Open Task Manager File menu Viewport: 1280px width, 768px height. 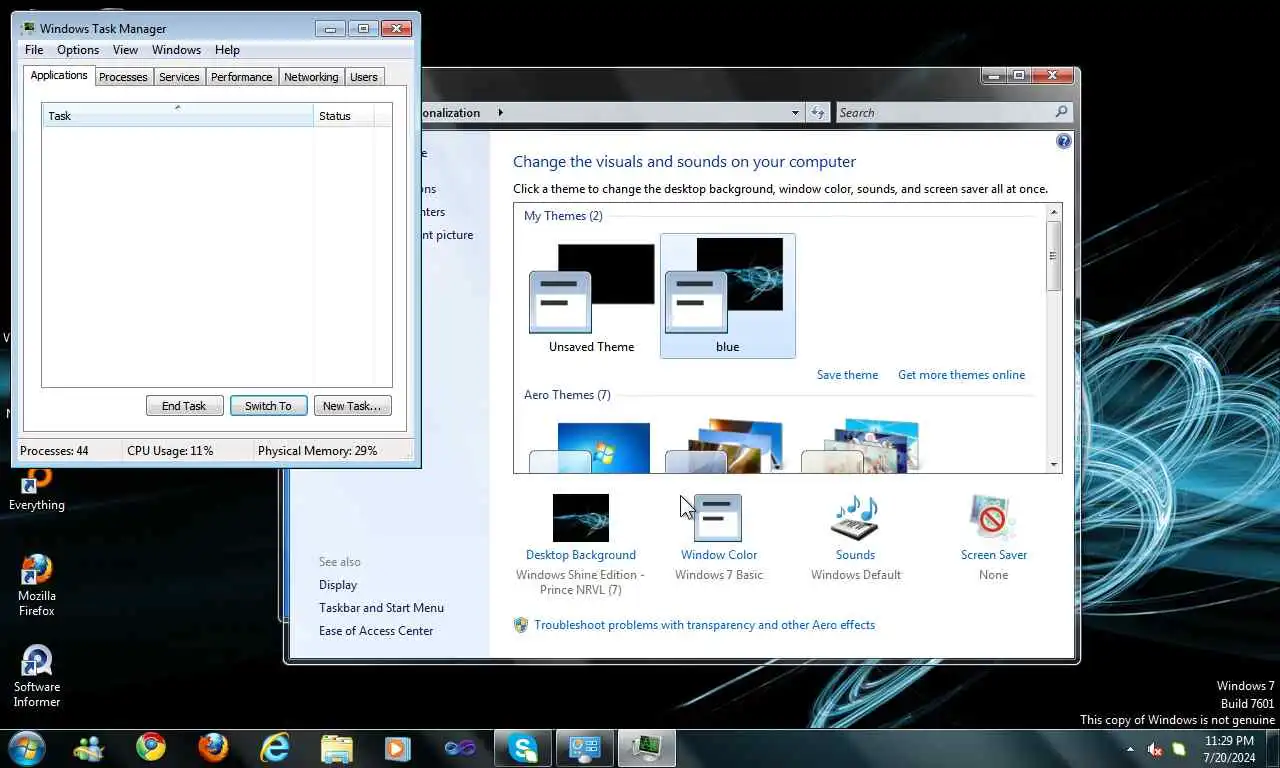34,50
